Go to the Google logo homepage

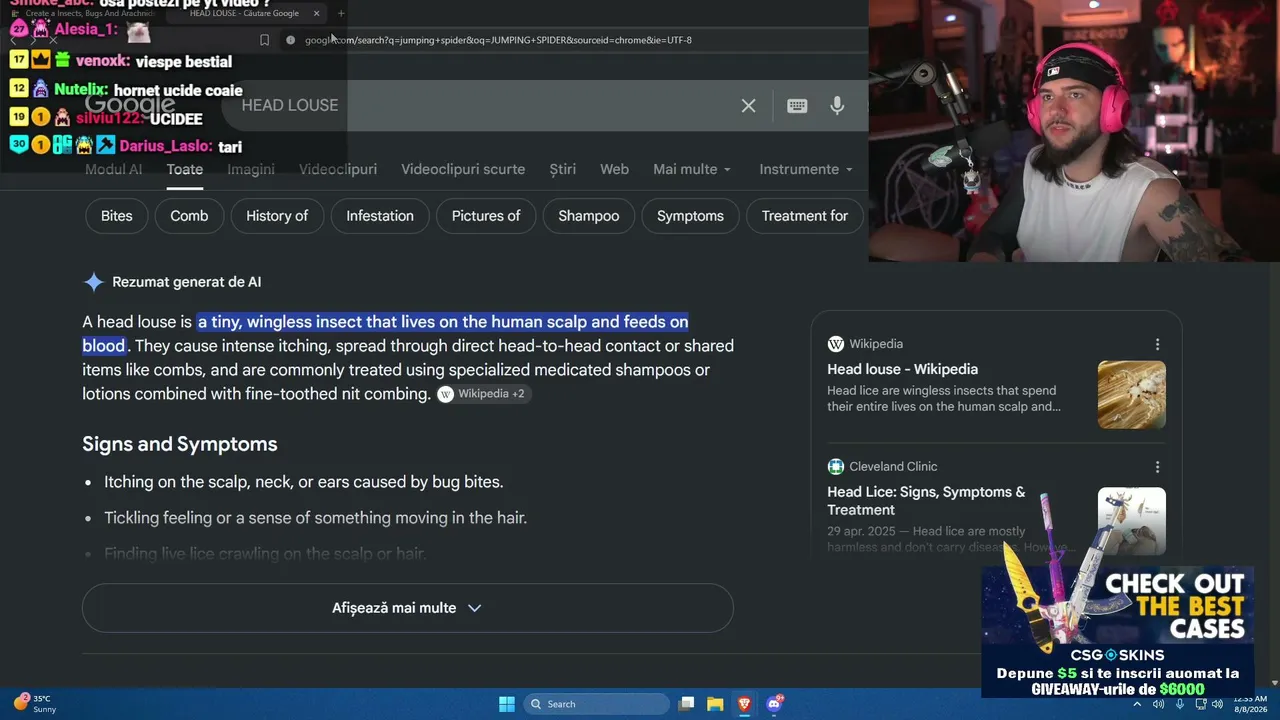(x=130, y=105)
